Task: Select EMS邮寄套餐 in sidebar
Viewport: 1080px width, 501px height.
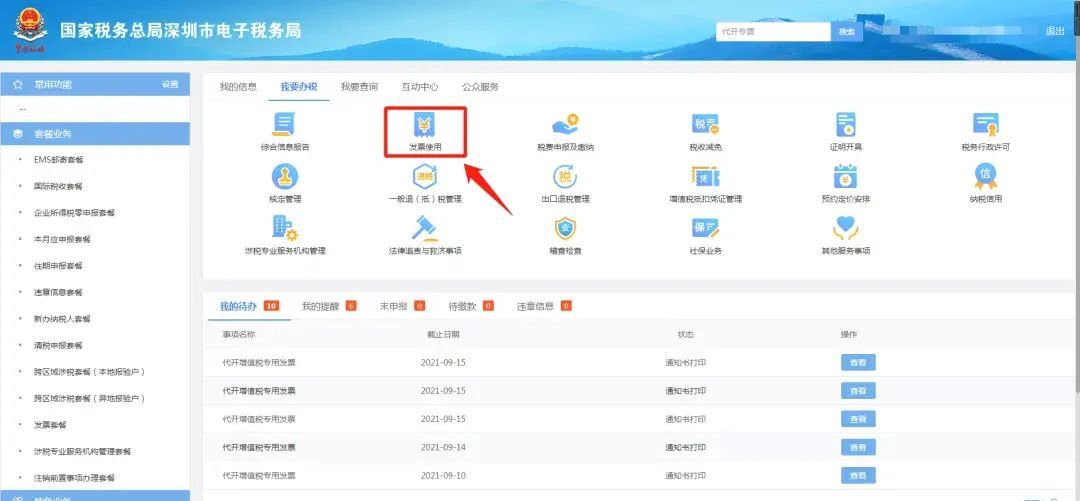Action: [x=59, y=159]
